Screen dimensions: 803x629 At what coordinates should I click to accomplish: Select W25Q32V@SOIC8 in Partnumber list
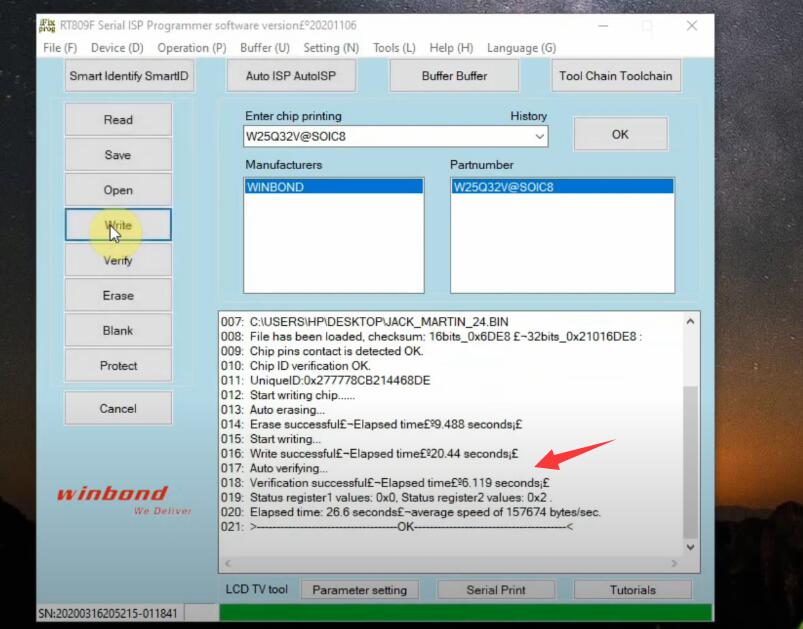pos(562,187)
